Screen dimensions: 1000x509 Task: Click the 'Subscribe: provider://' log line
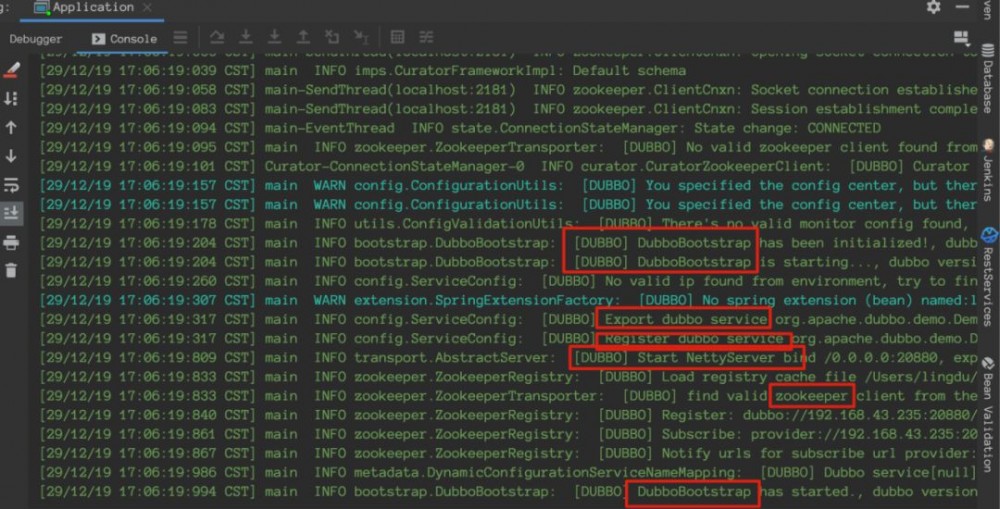click(x=508, y=434)
